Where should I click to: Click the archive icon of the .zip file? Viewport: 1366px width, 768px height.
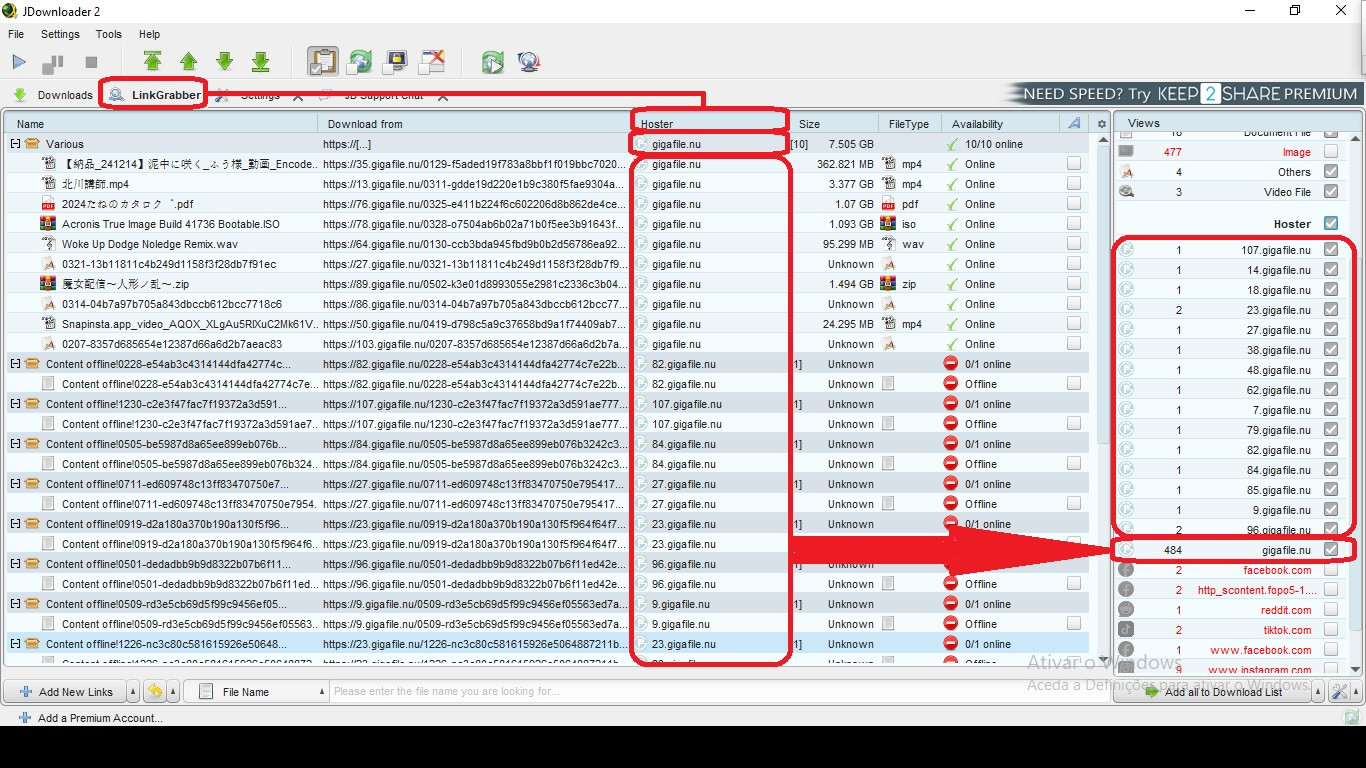[x=48, y=284]
